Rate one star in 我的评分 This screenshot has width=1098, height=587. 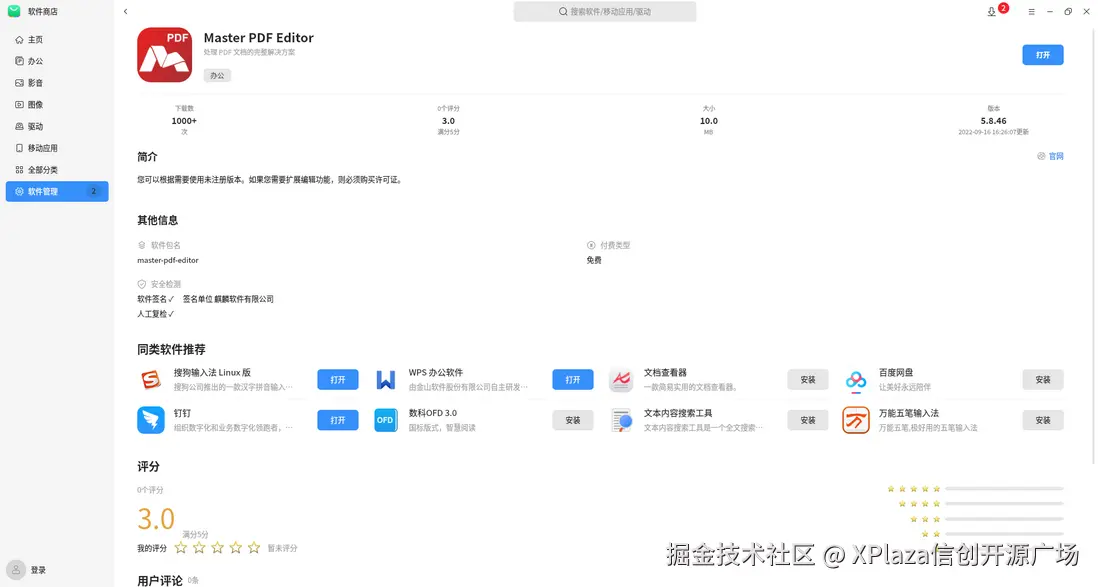[181, 548]
